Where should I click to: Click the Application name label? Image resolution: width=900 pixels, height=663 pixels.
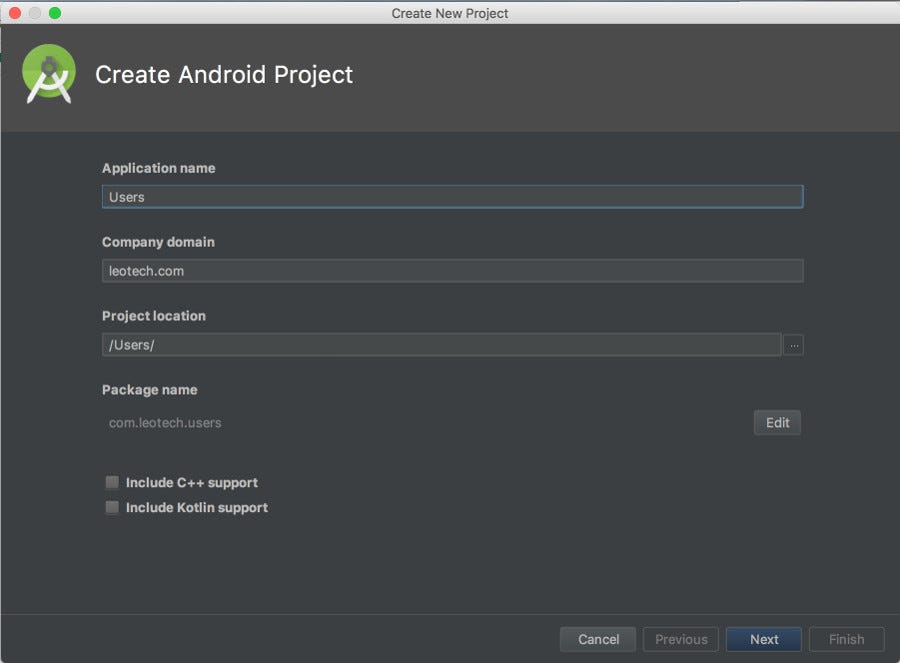point(158,168)
